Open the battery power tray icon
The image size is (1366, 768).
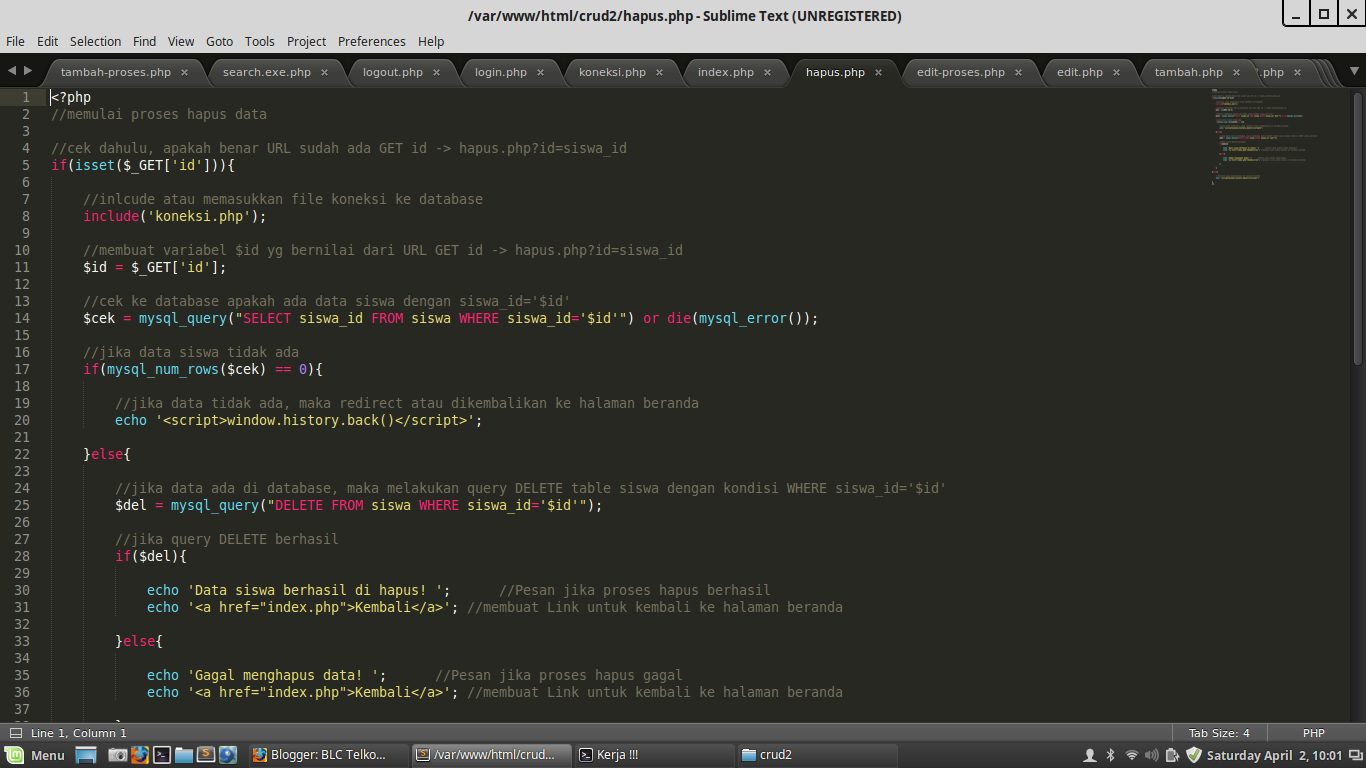coord(1173,755)
